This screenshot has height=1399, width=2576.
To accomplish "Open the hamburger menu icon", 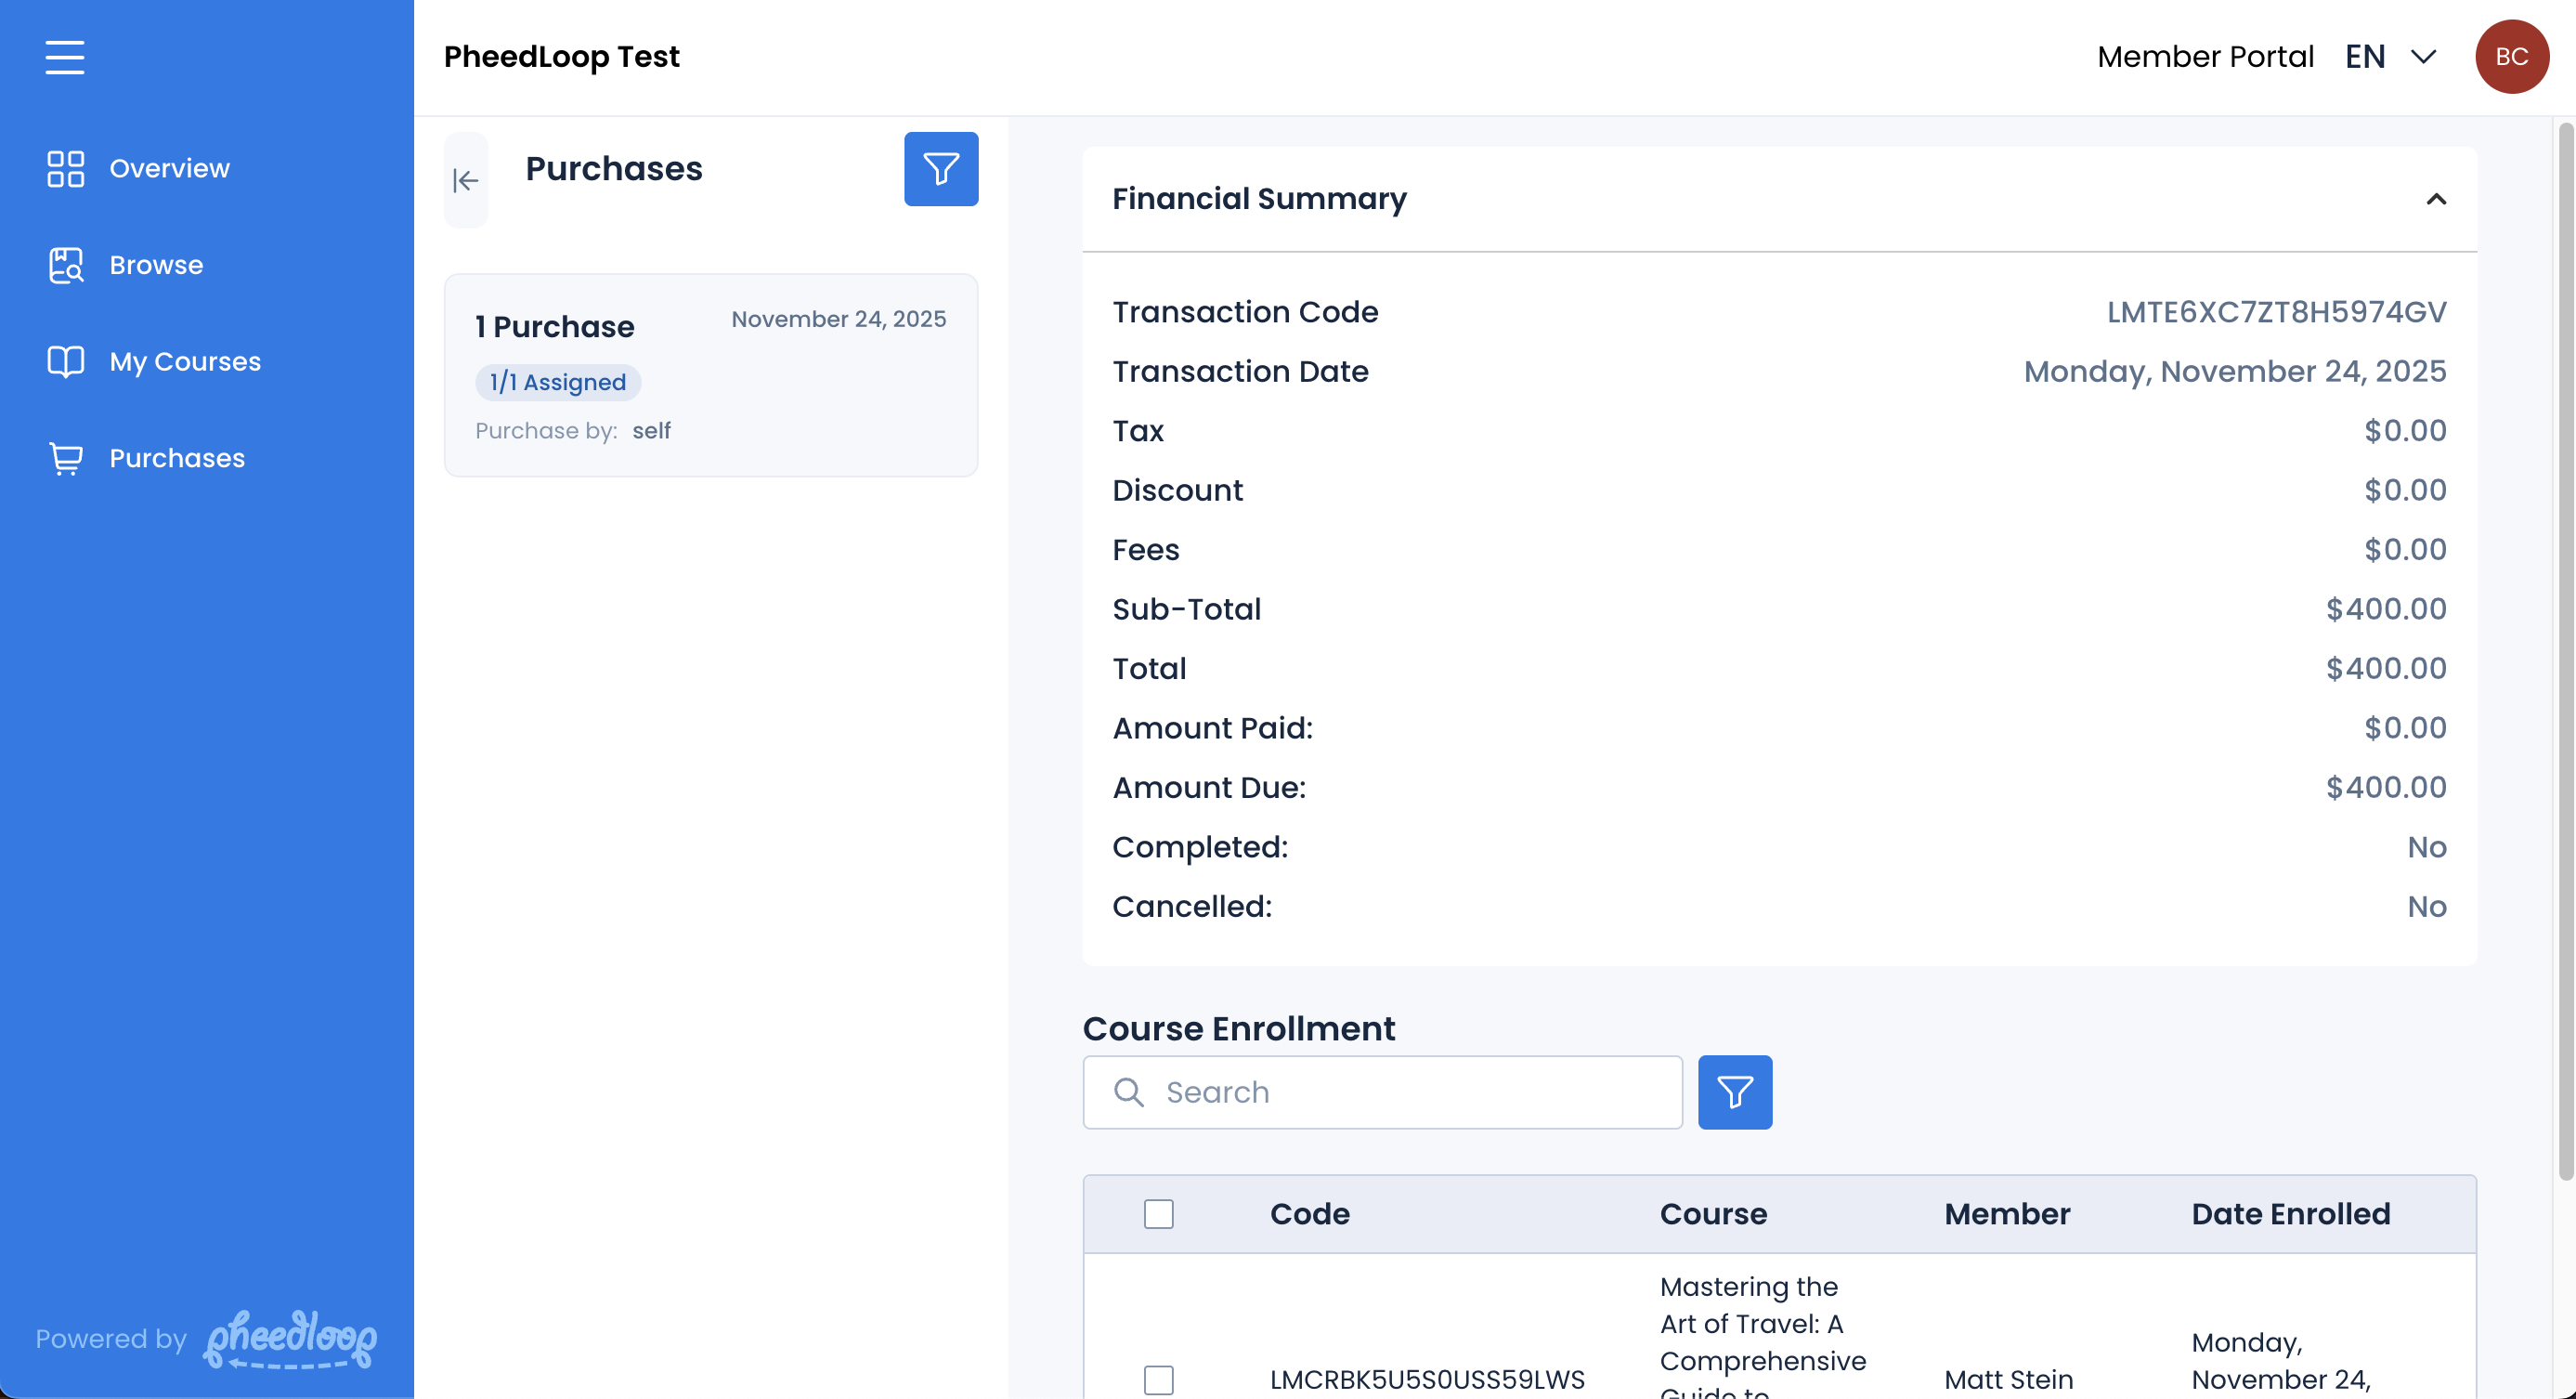I will pyautogui.click(x=65, y=57).
